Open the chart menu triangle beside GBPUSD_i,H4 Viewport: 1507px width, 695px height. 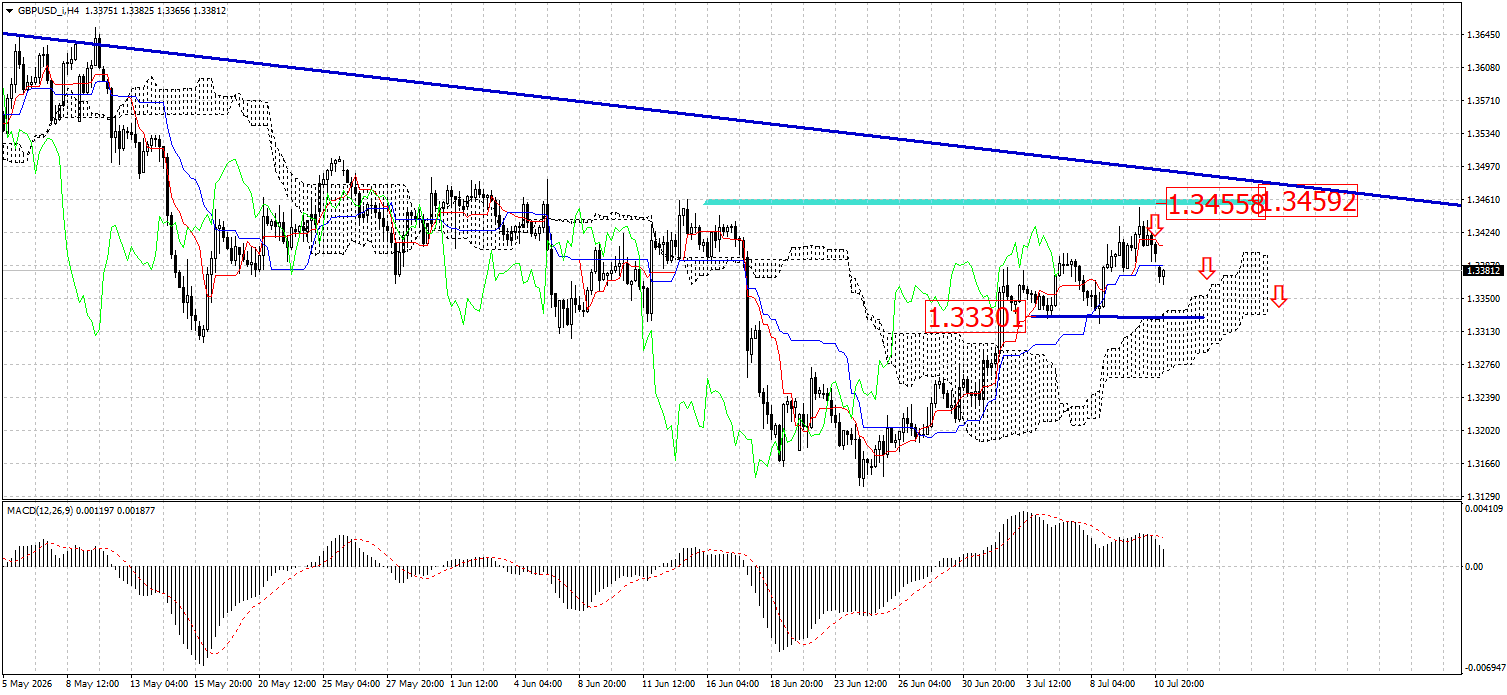(x=9, y=8)
